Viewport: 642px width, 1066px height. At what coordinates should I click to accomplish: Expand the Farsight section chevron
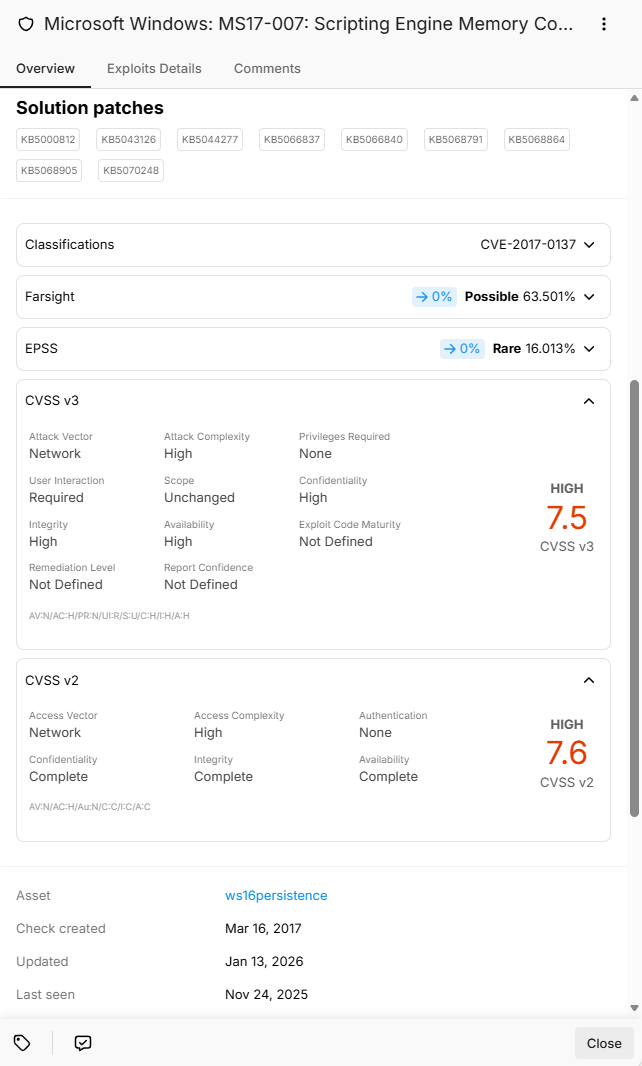click(x=590, y=296)
